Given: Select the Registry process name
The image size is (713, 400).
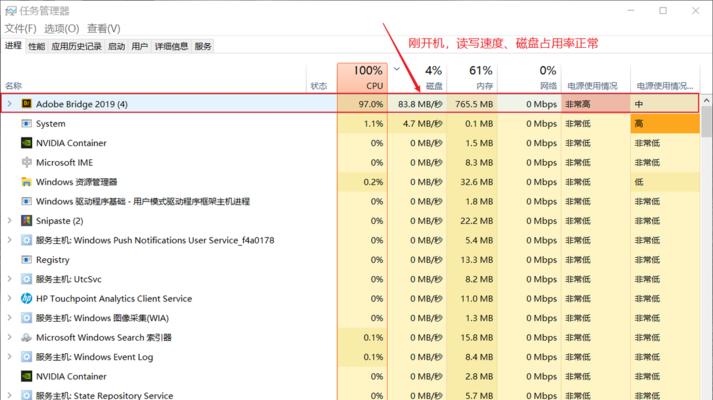Looking at the screenshot, I should pyautogui.click(x=53, y=260).
